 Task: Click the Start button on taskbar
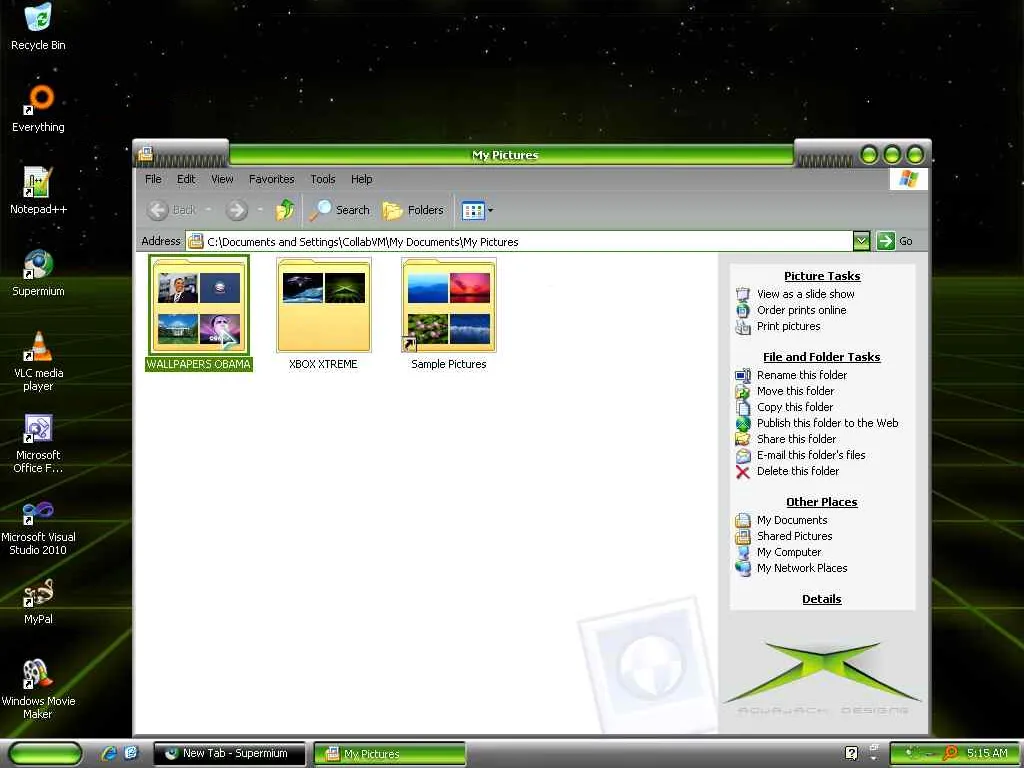(45, 754)
